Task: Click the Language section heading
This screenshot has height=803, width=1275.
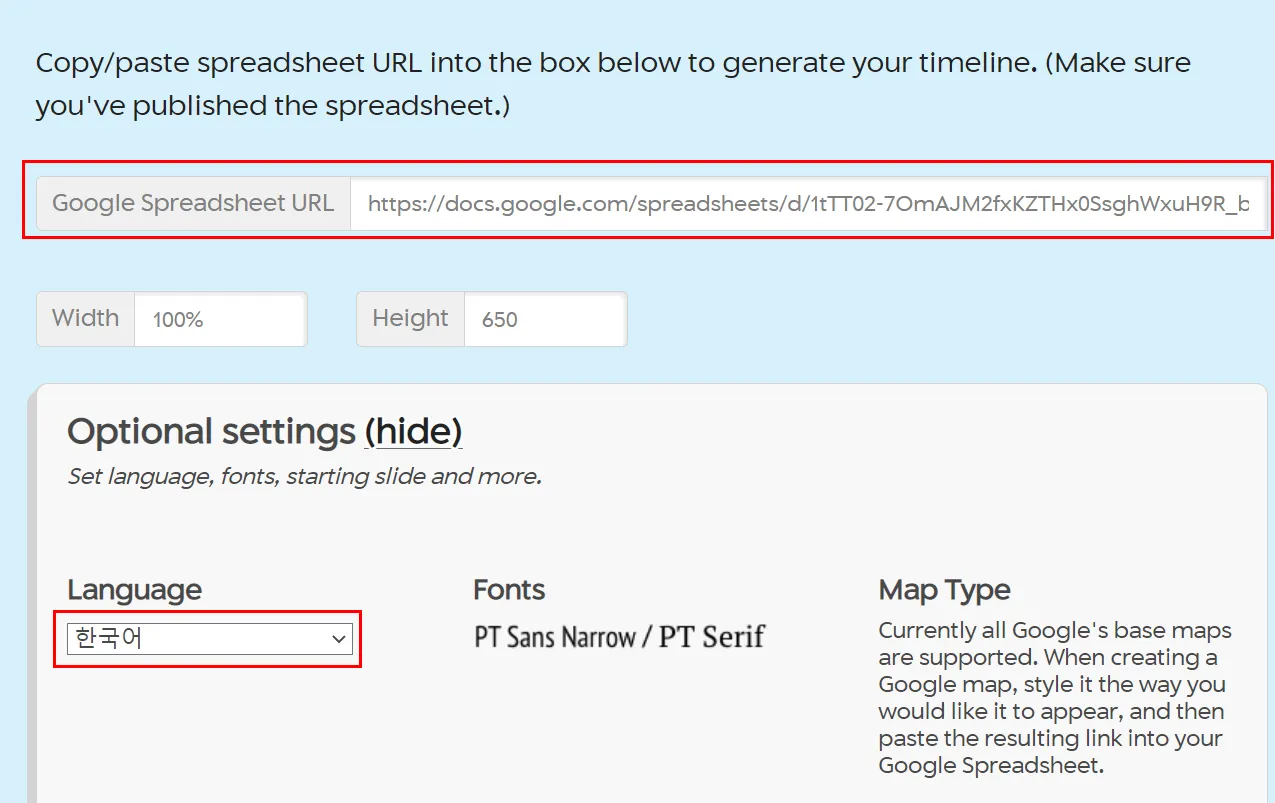Action: [x=134, y=590]
